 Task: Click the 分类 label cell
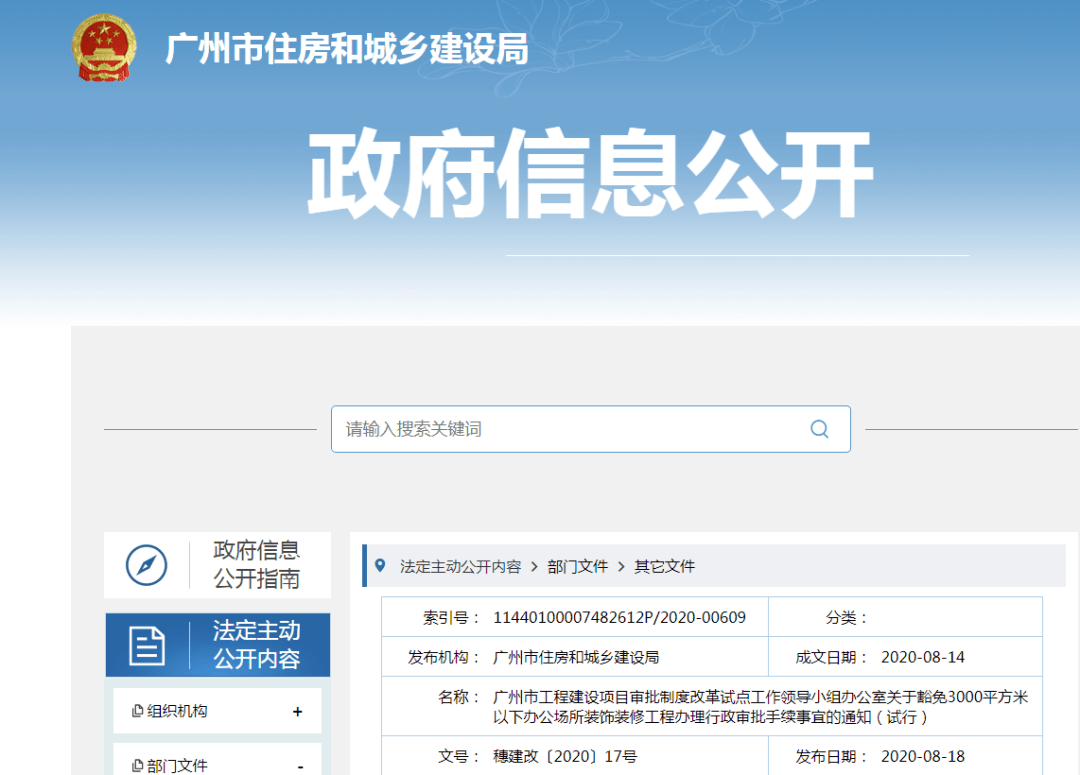[846, 617]
